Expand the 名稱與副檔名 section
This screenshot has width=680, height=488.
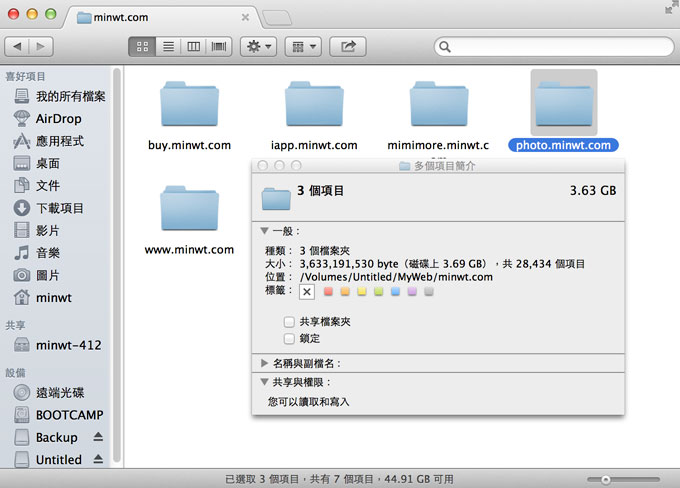coord(264,364)
